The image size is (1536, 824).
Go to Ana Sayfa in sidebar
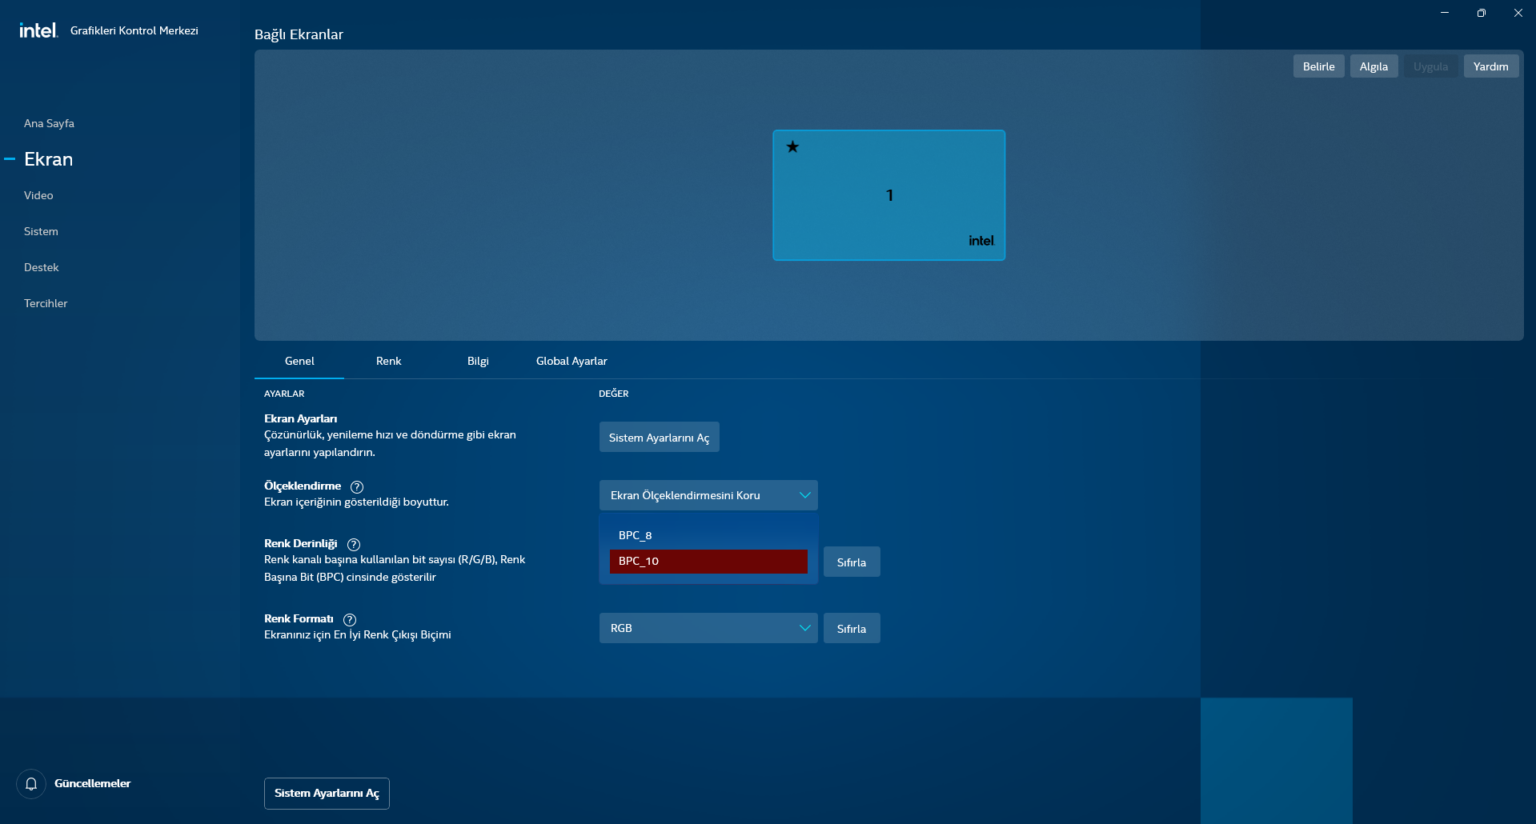pos(49,124)
